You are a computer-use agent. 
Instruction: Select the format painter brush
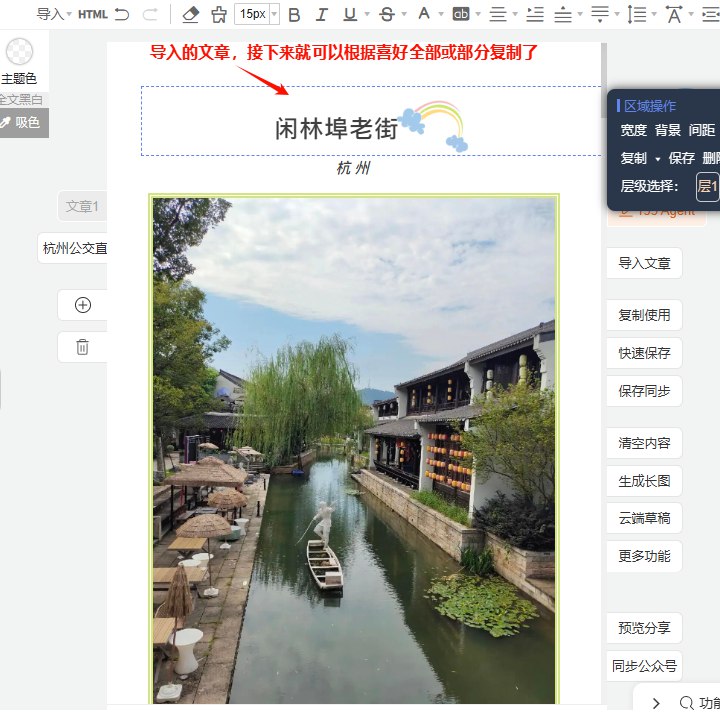[x=219, y=15]
